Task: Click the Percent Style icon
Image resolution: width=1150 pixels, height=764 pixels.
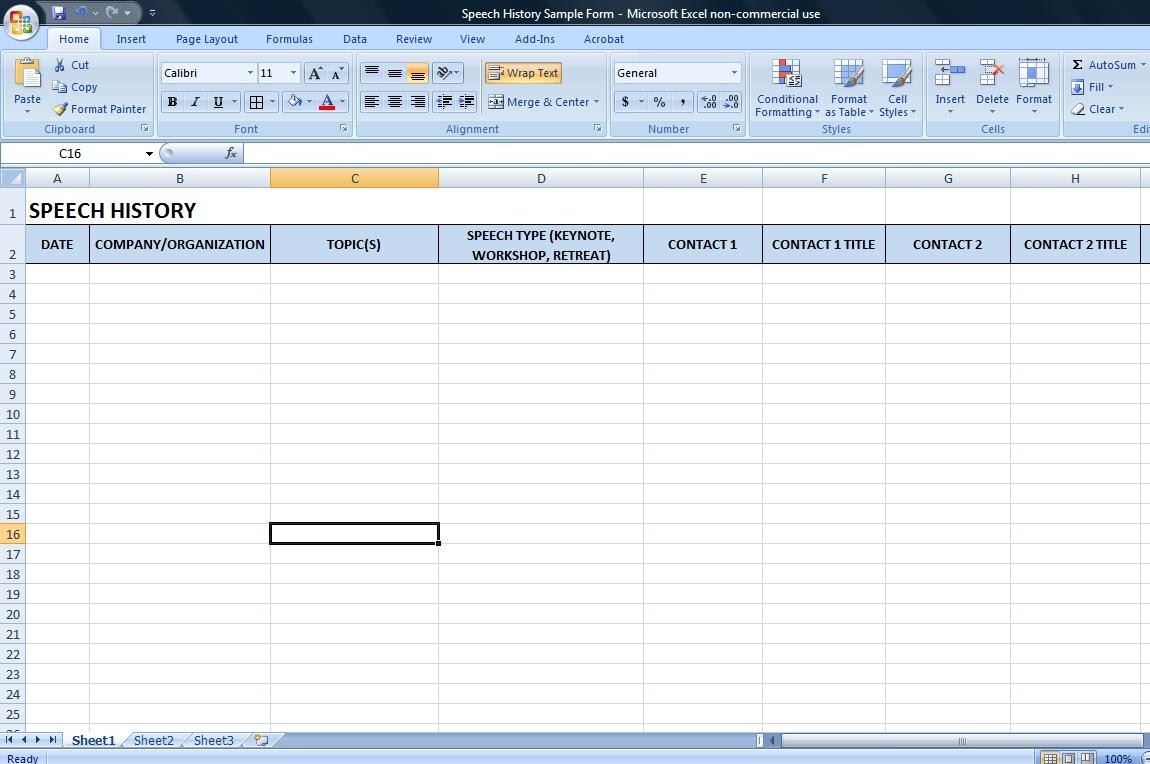Action: click(659, 102)
